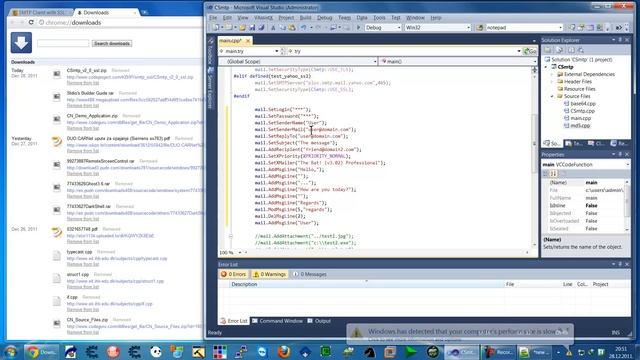
Task: Click the big blue download arrow icon
Action: 21,42
